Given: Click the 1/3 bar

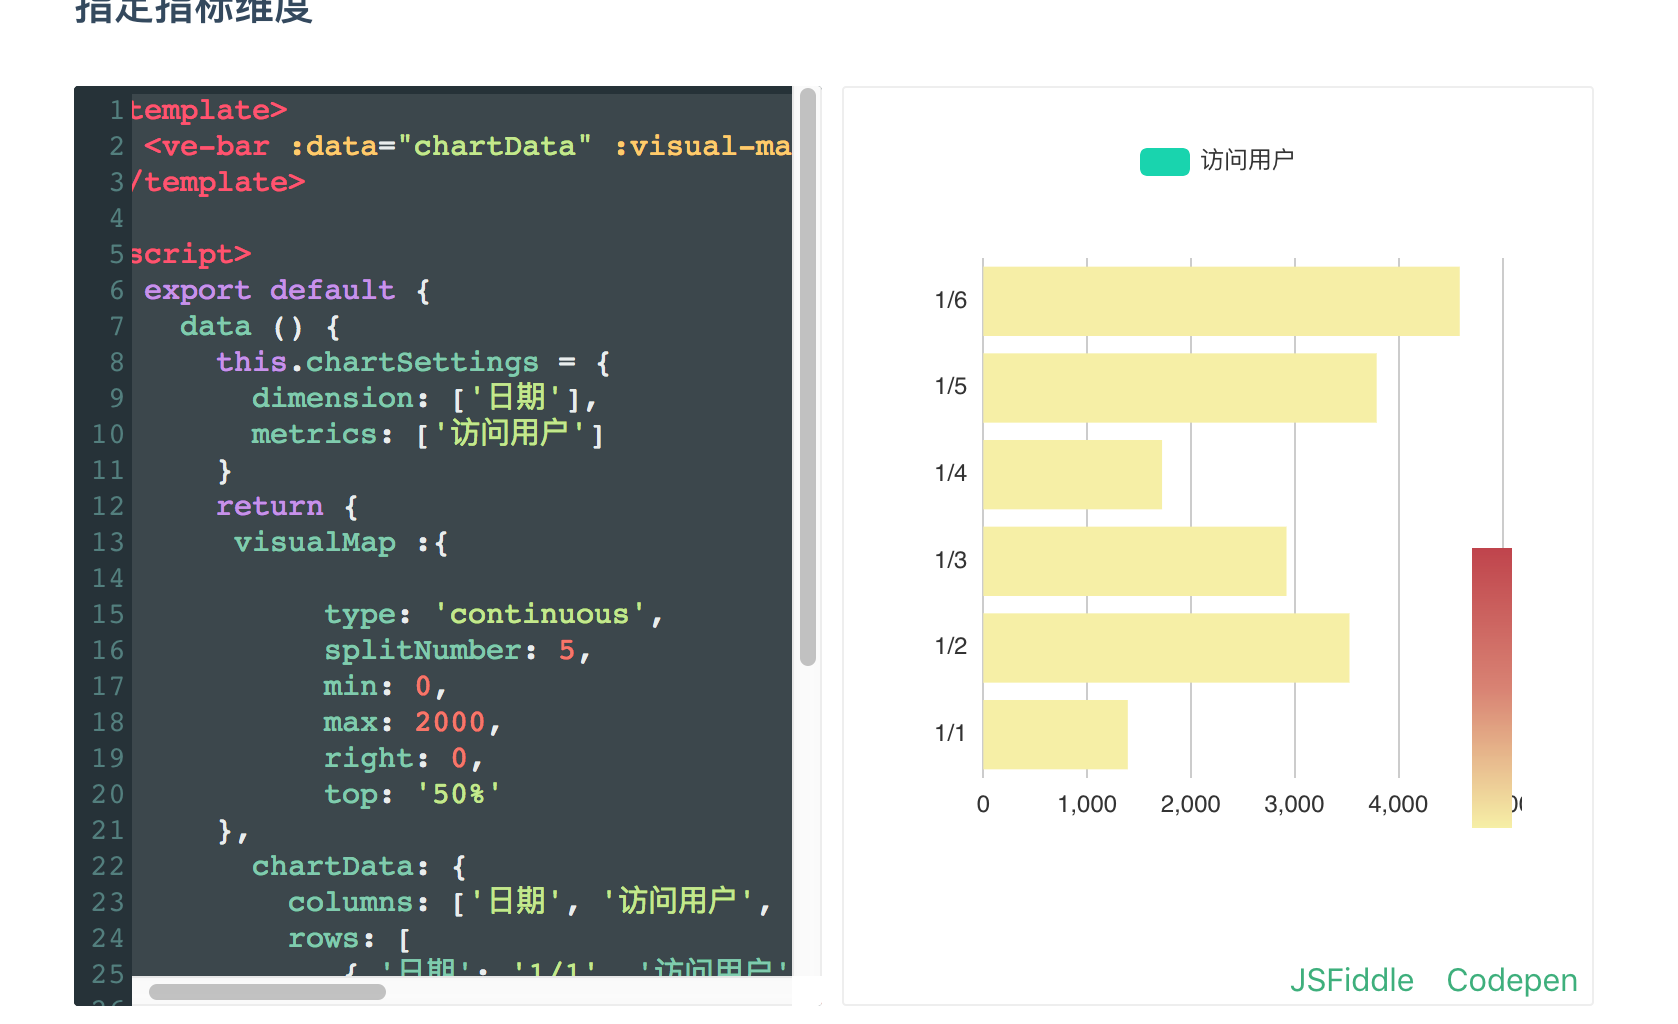Looking at the screenshot, I should click(1135, 560).
